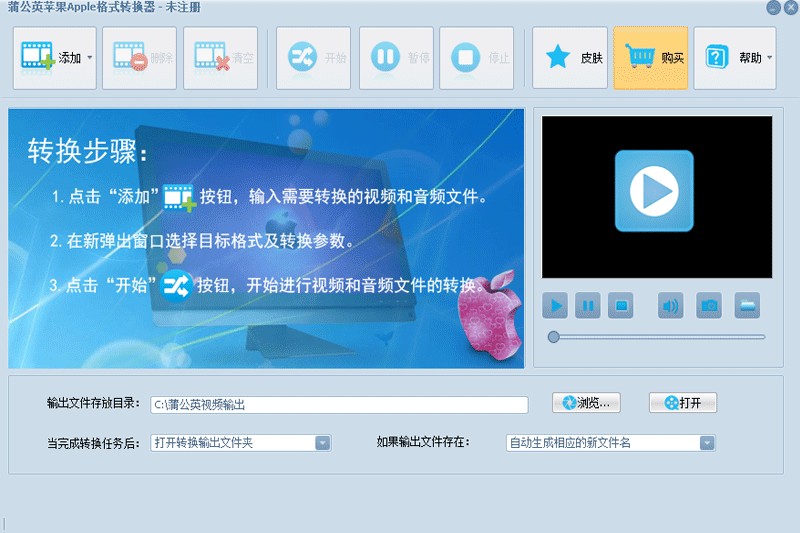Stop the preview player
The height and width of the screenshot is (533, 800).
point(621,306)
